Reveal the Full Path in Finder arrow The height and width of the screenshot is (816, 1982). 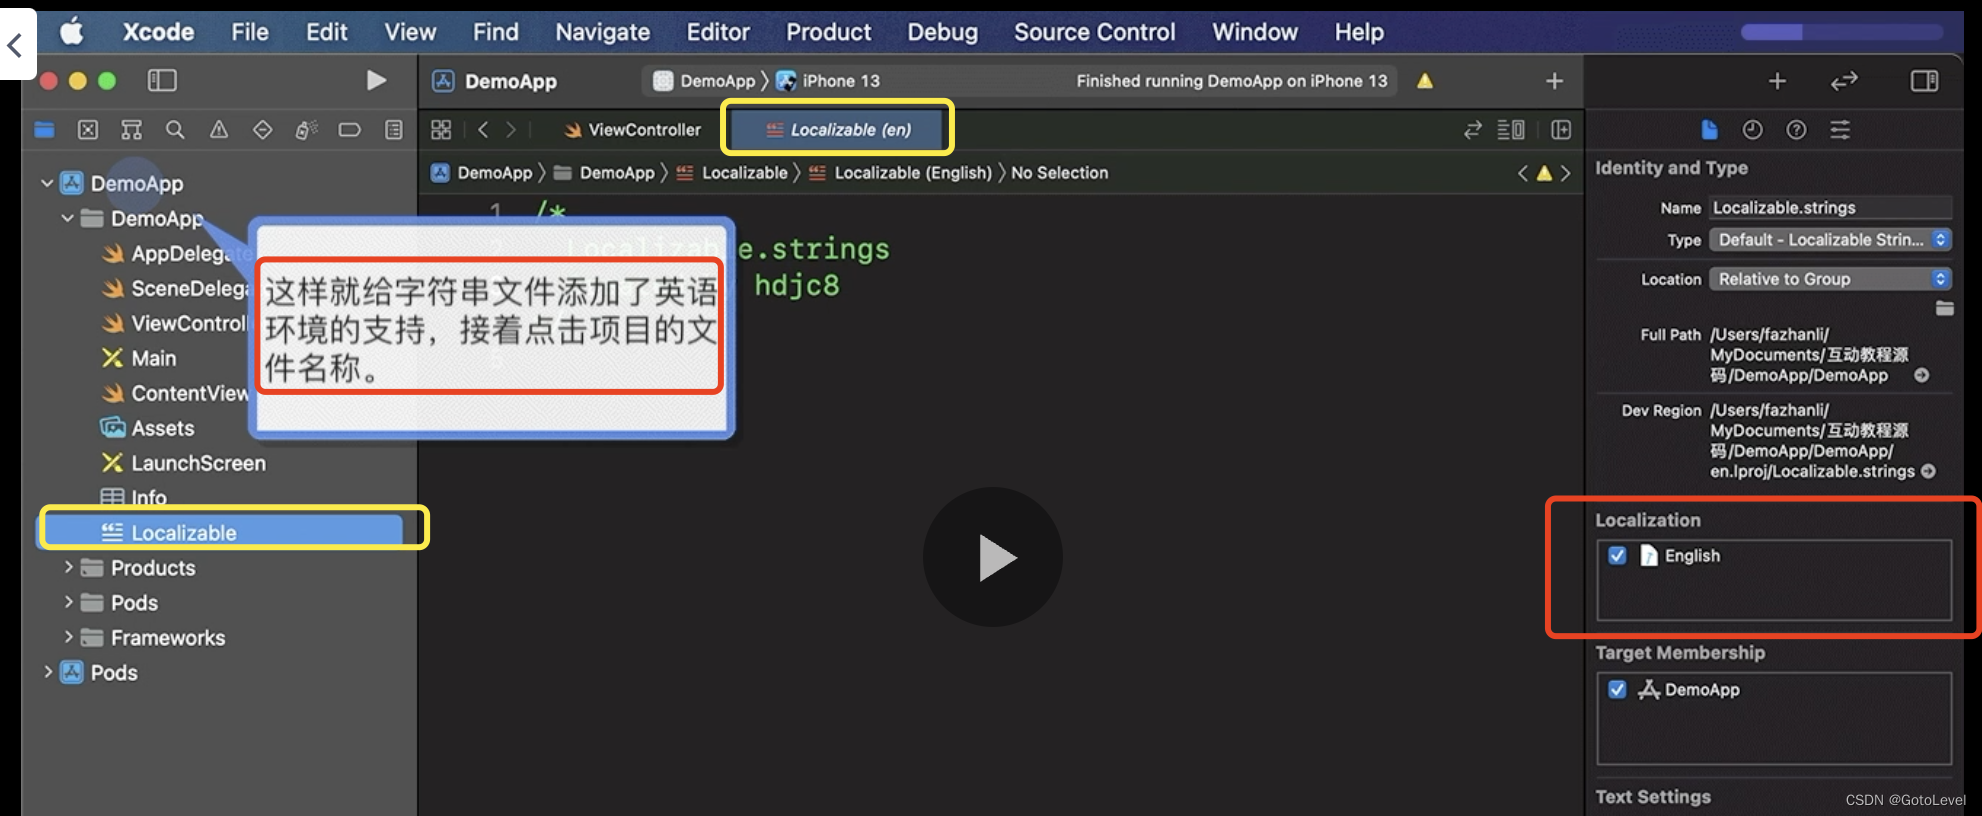(1921, 375)
